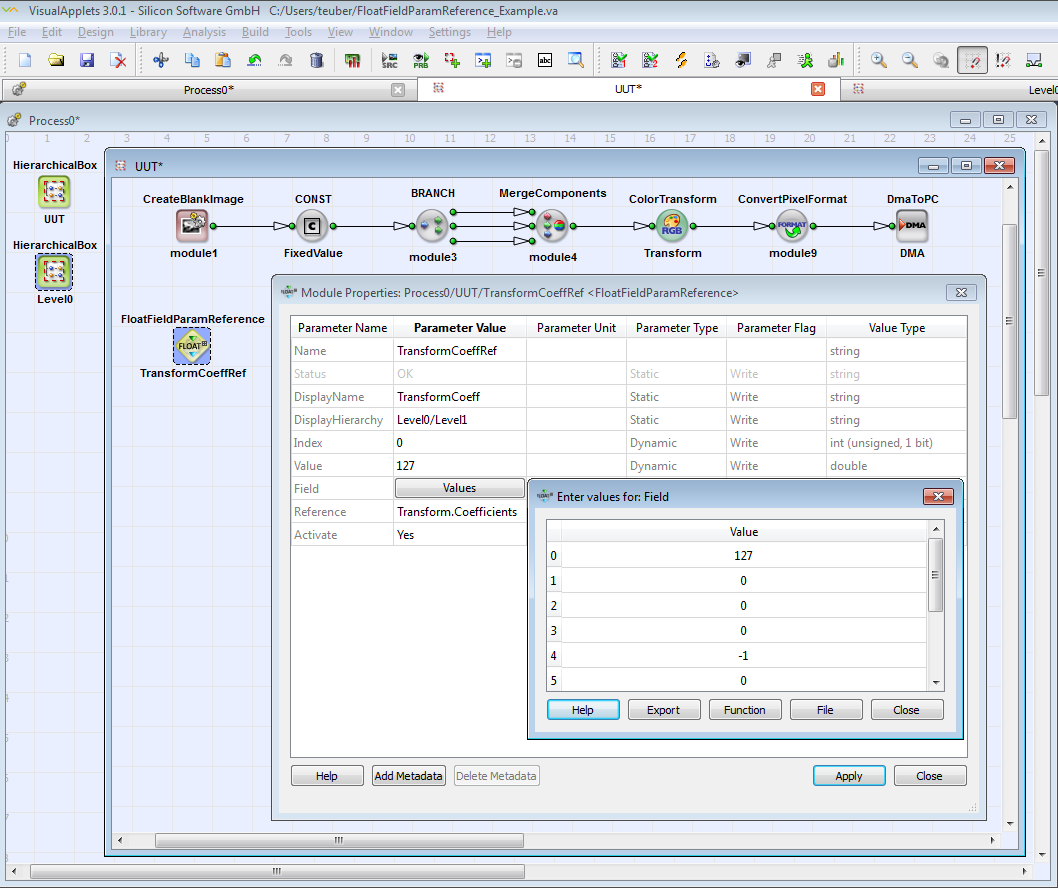Click the Export button in Field dialog

click(663, 710)
